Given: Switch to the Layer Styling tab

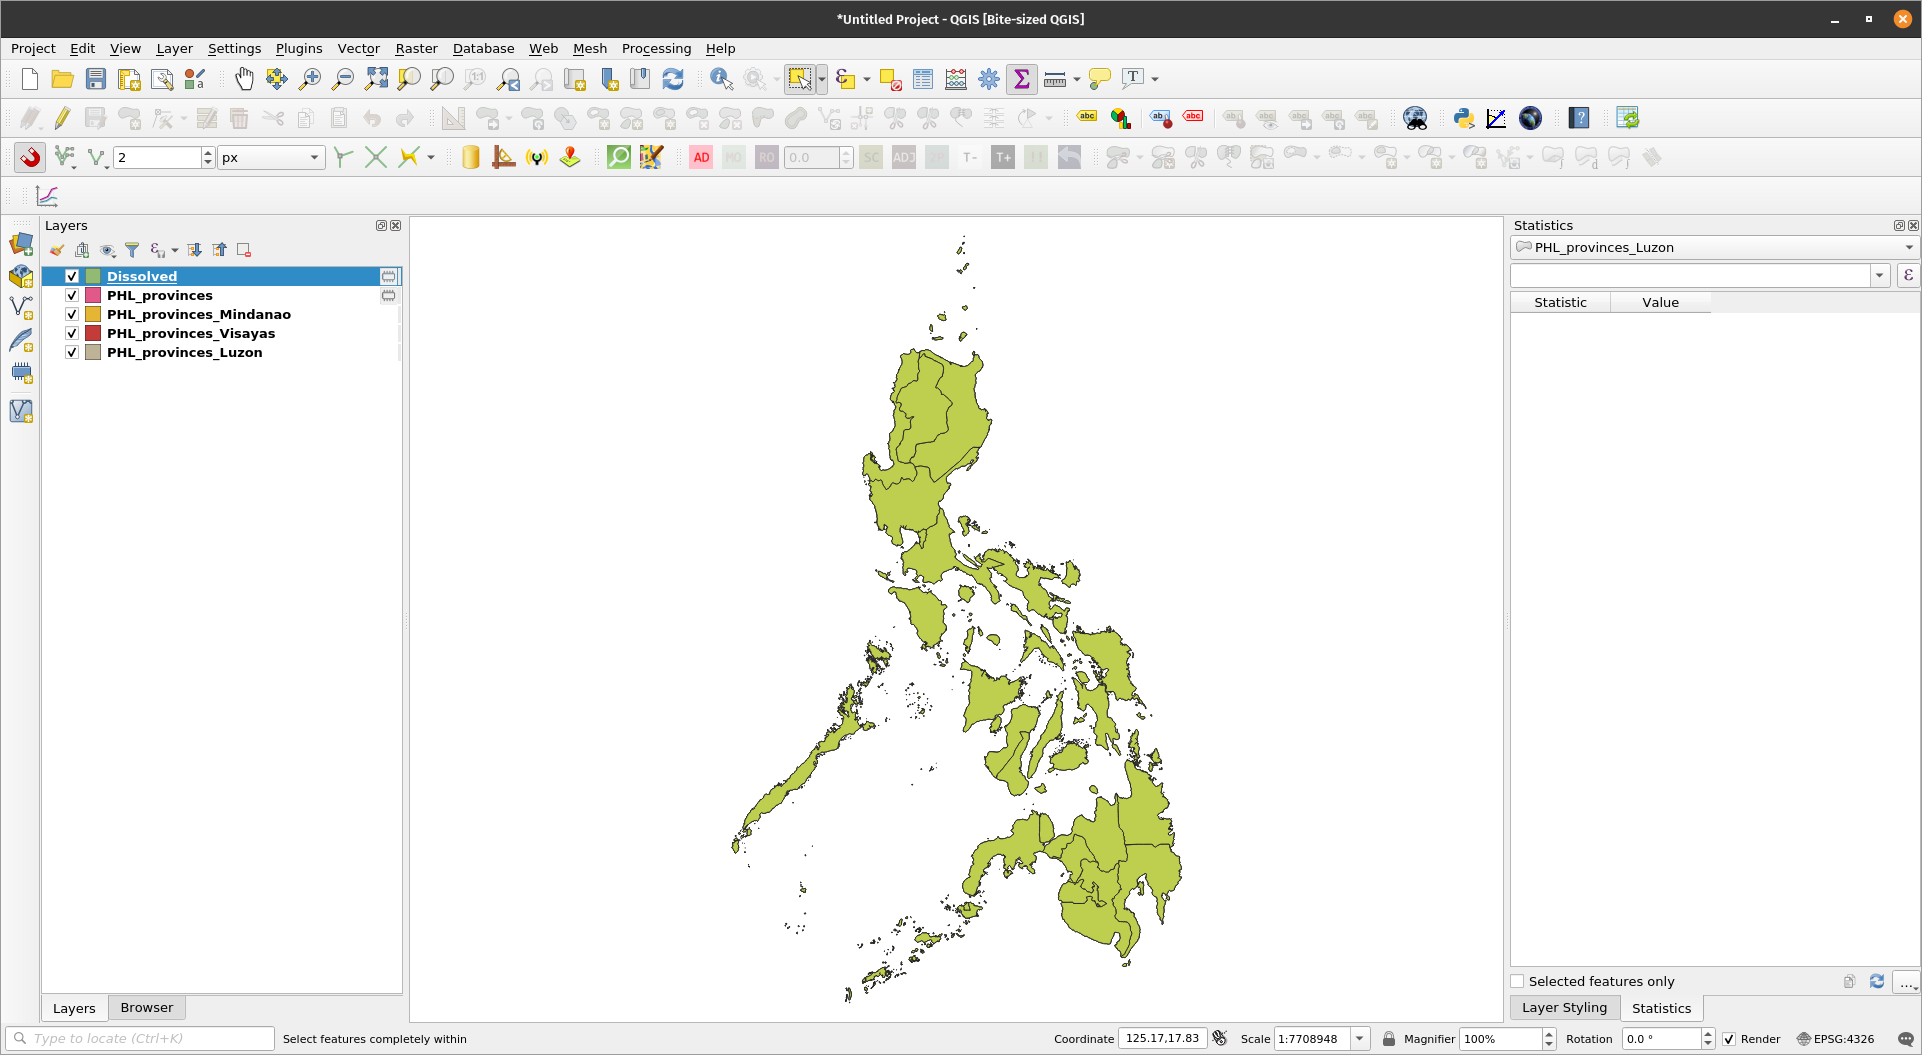Looking at the screenshot, I should 1563,1008.
